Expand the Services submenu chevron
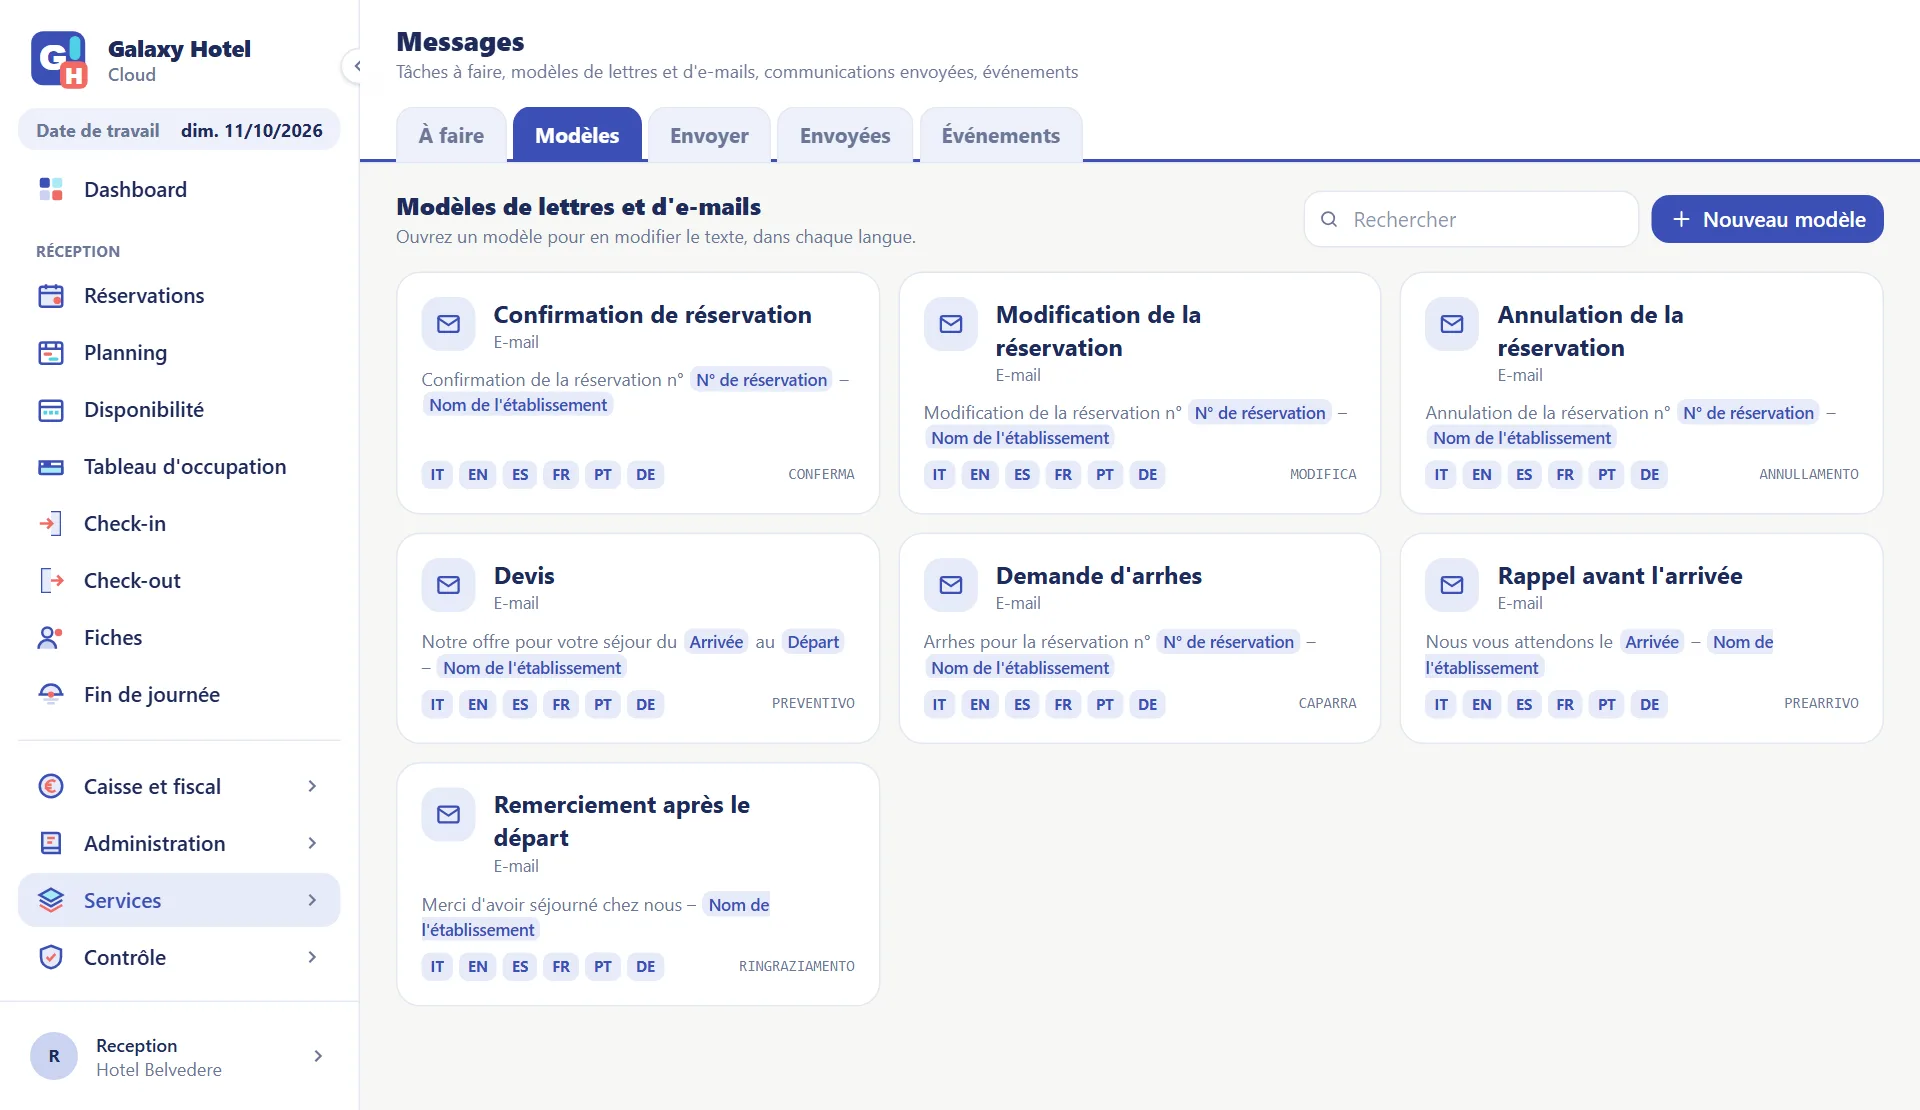 312,901
